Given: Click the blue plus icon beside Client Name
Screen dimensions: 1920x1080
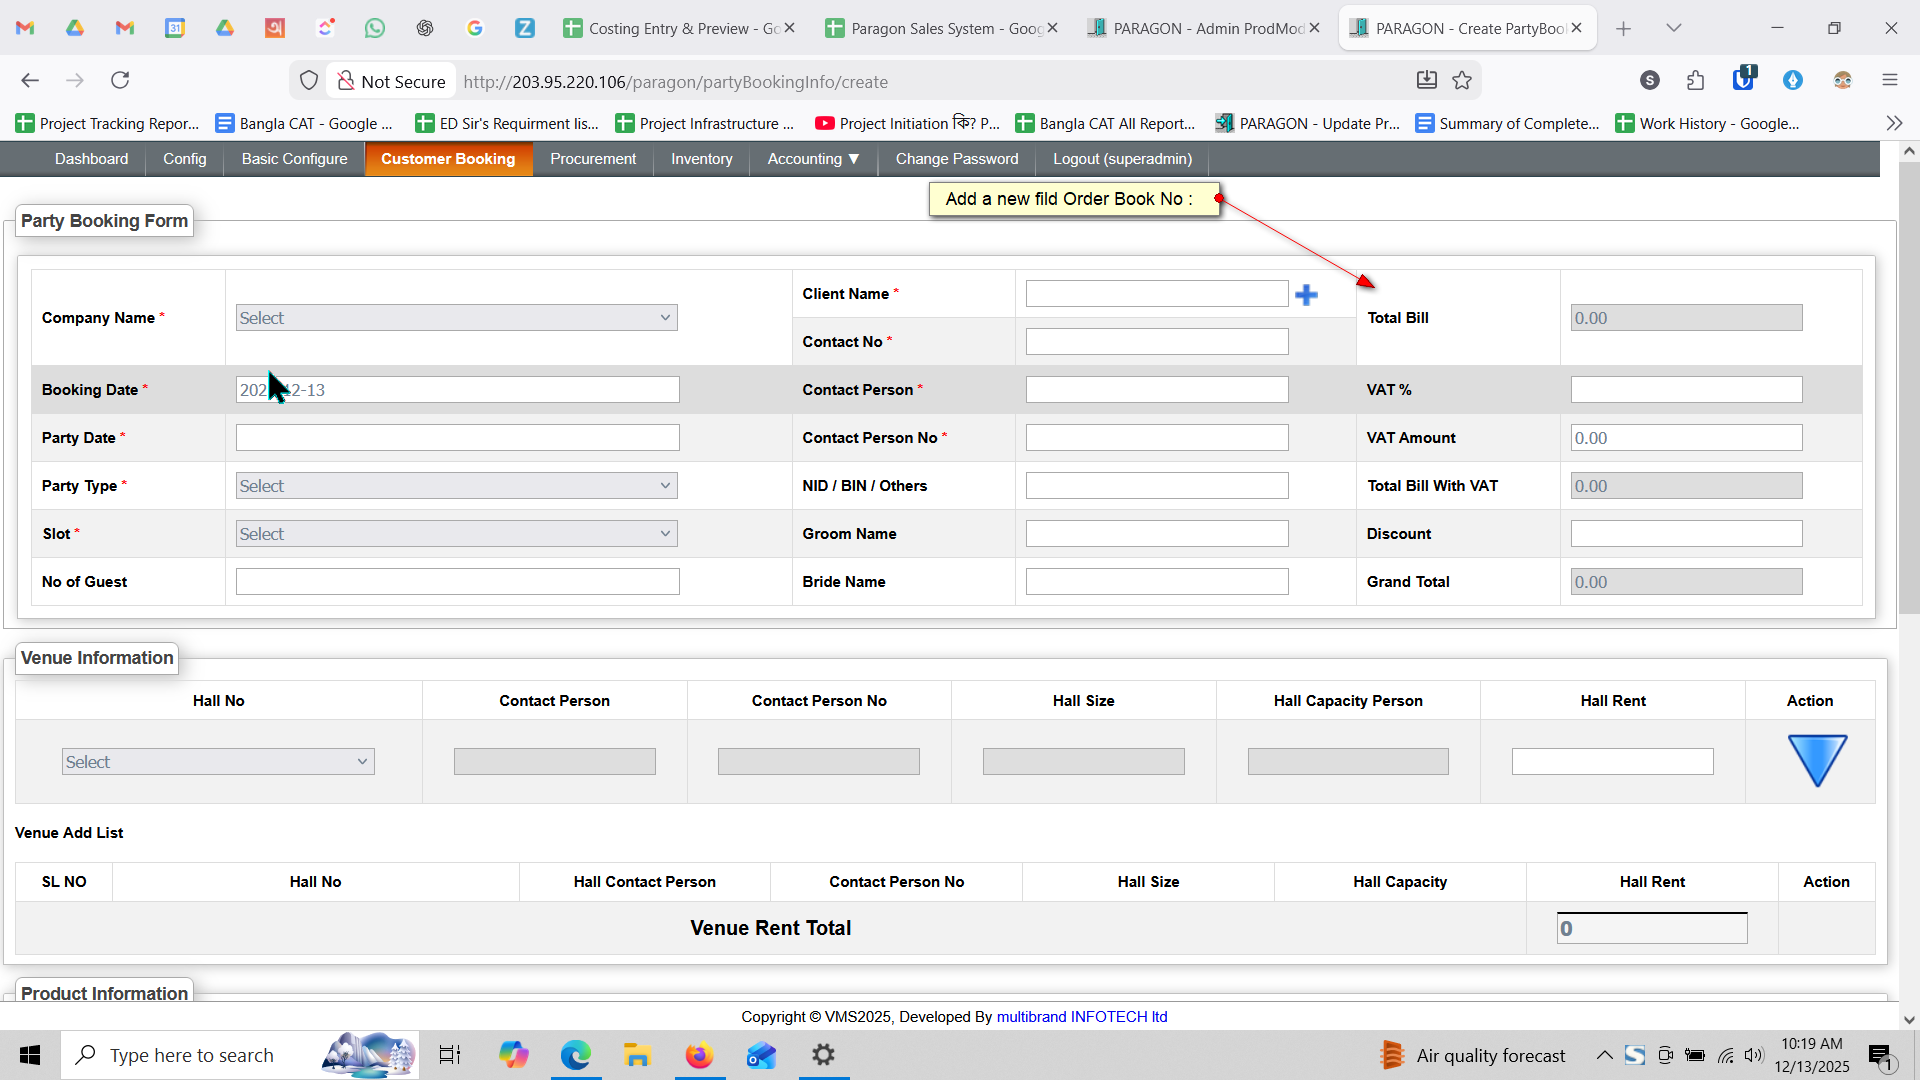Looking at the screenshot, I should point(1306,295).
